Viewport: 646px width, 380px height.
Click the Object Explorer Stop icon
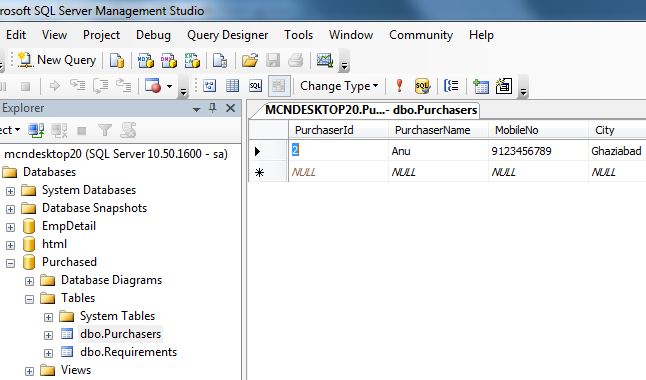82,131
